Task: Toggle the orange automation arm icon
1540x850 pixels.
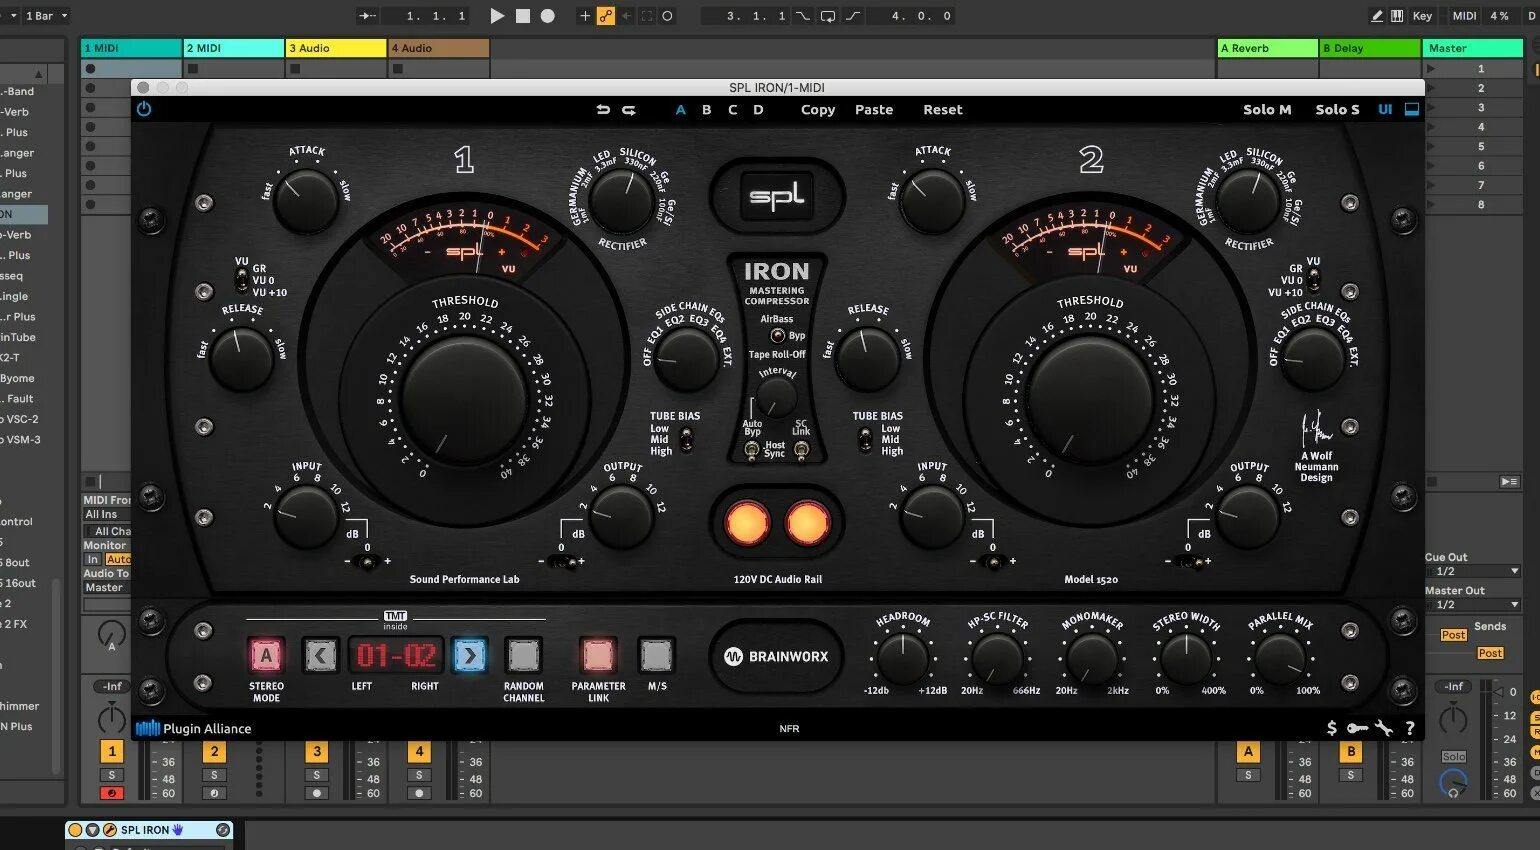Action: (x=606, y=16)
